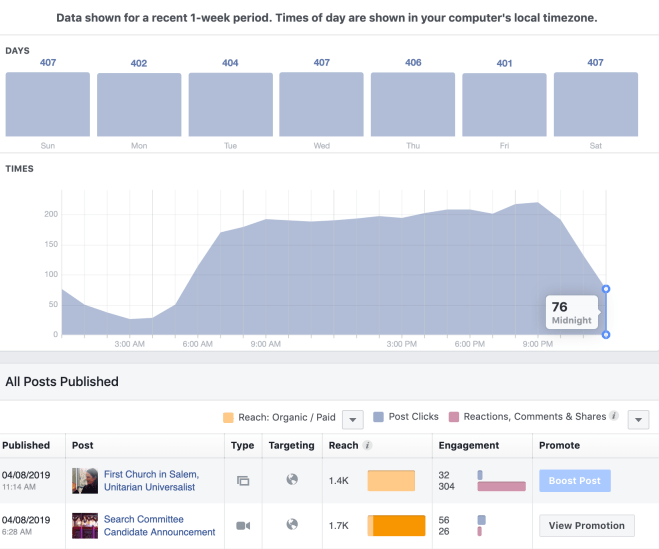Screen dimensions: 659x549
Task: Click the Reach info icon in column header
Action: 368,445
